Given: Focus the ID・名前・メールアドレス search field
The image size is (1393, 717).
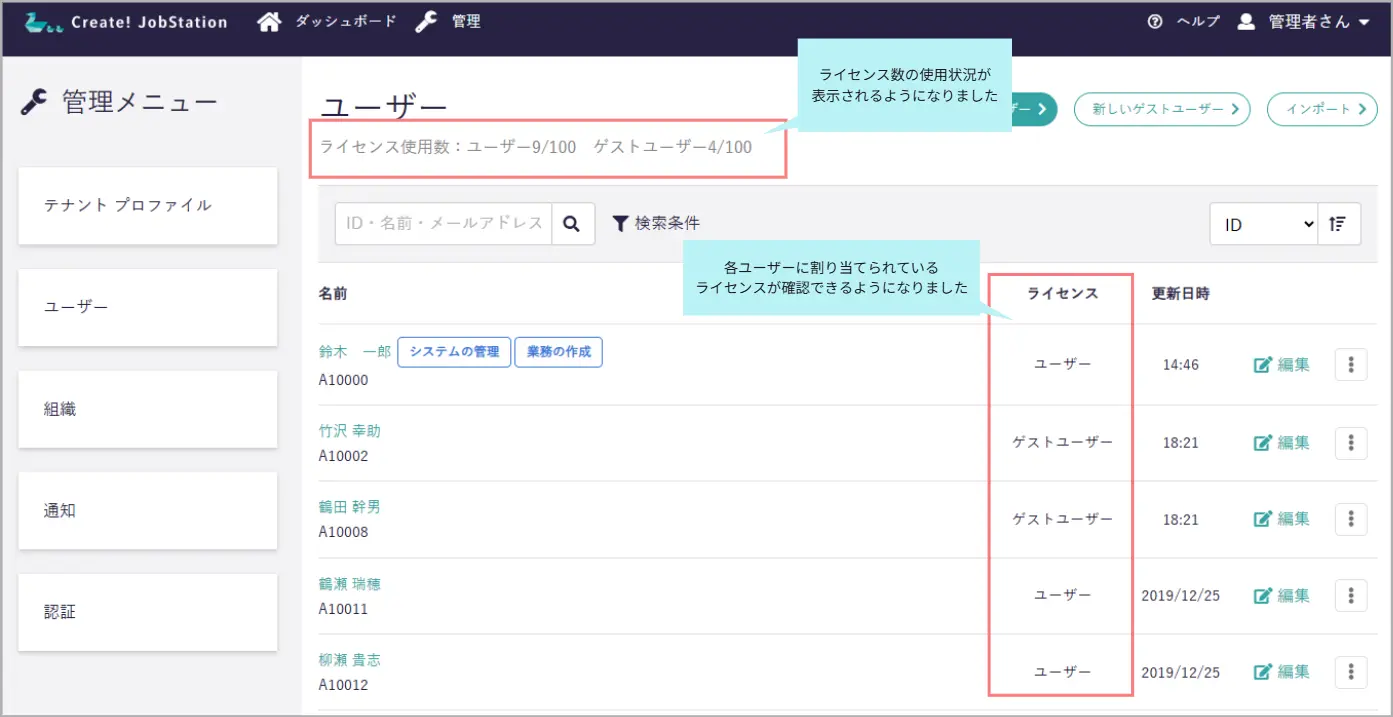Looking at the screenshot, I should pyautogui.click(x=443, y=224).
